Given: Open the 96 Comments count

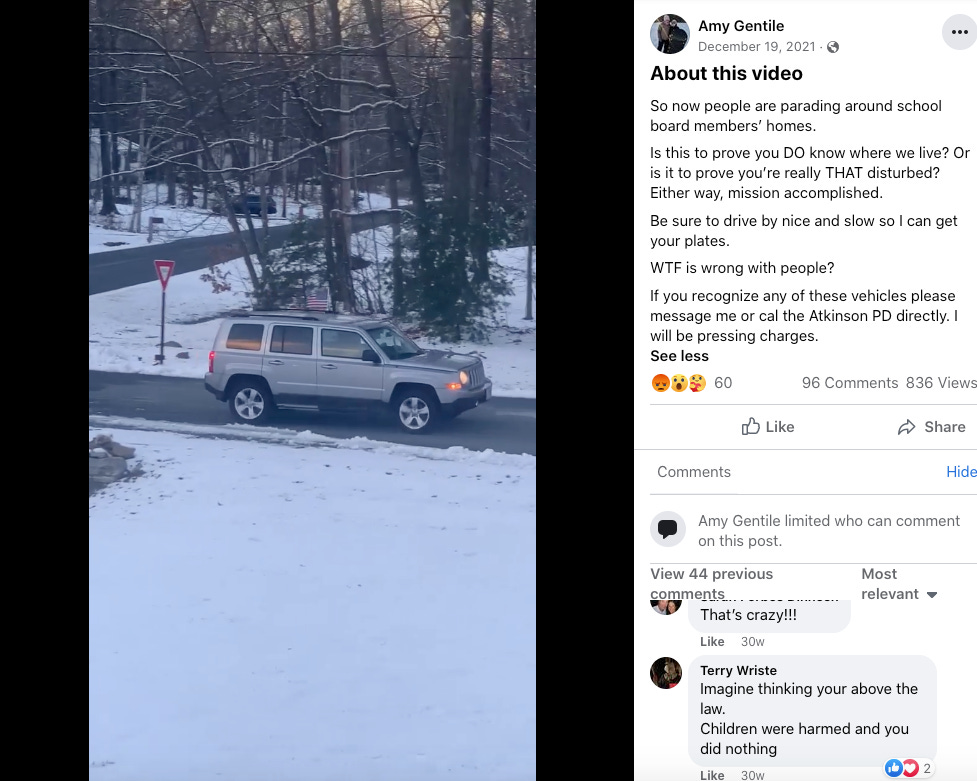Looking at the screenshot, I should tap(850, 383).
